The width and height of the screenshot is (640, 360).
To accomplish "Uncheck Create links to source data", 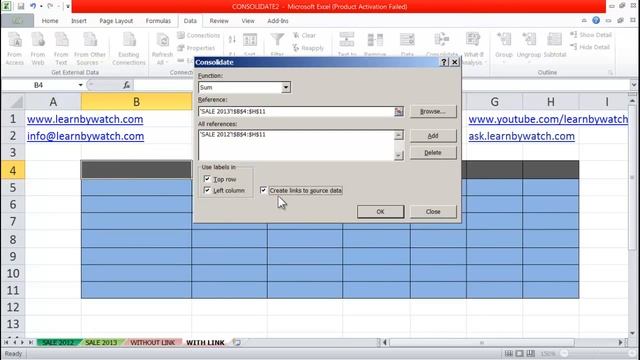I will tap(263, 190).
